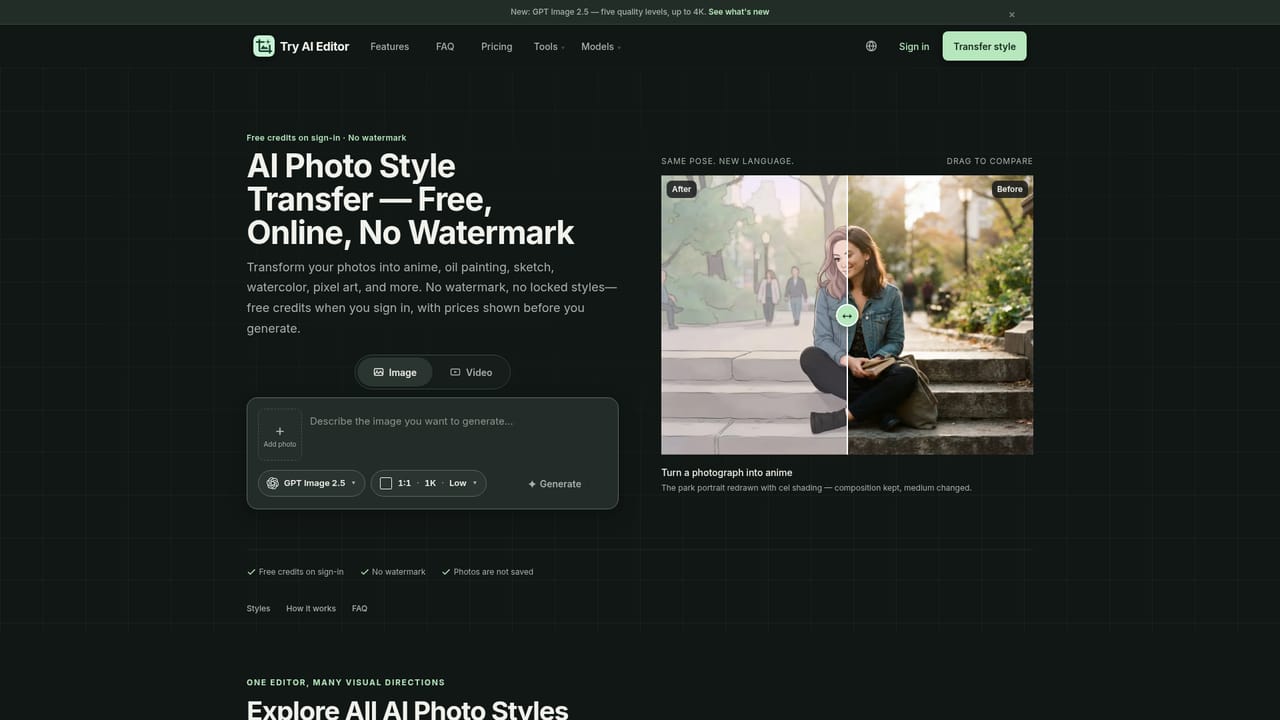Click the "Turn a photograph into anime" caption
1280x720 pixels.
pyautogui.click(x=727, y=473)
